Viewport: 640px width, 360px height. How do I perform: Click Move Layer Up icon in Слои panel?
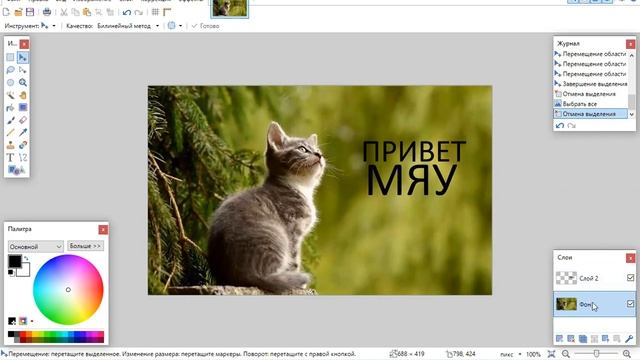click(606, 339)
